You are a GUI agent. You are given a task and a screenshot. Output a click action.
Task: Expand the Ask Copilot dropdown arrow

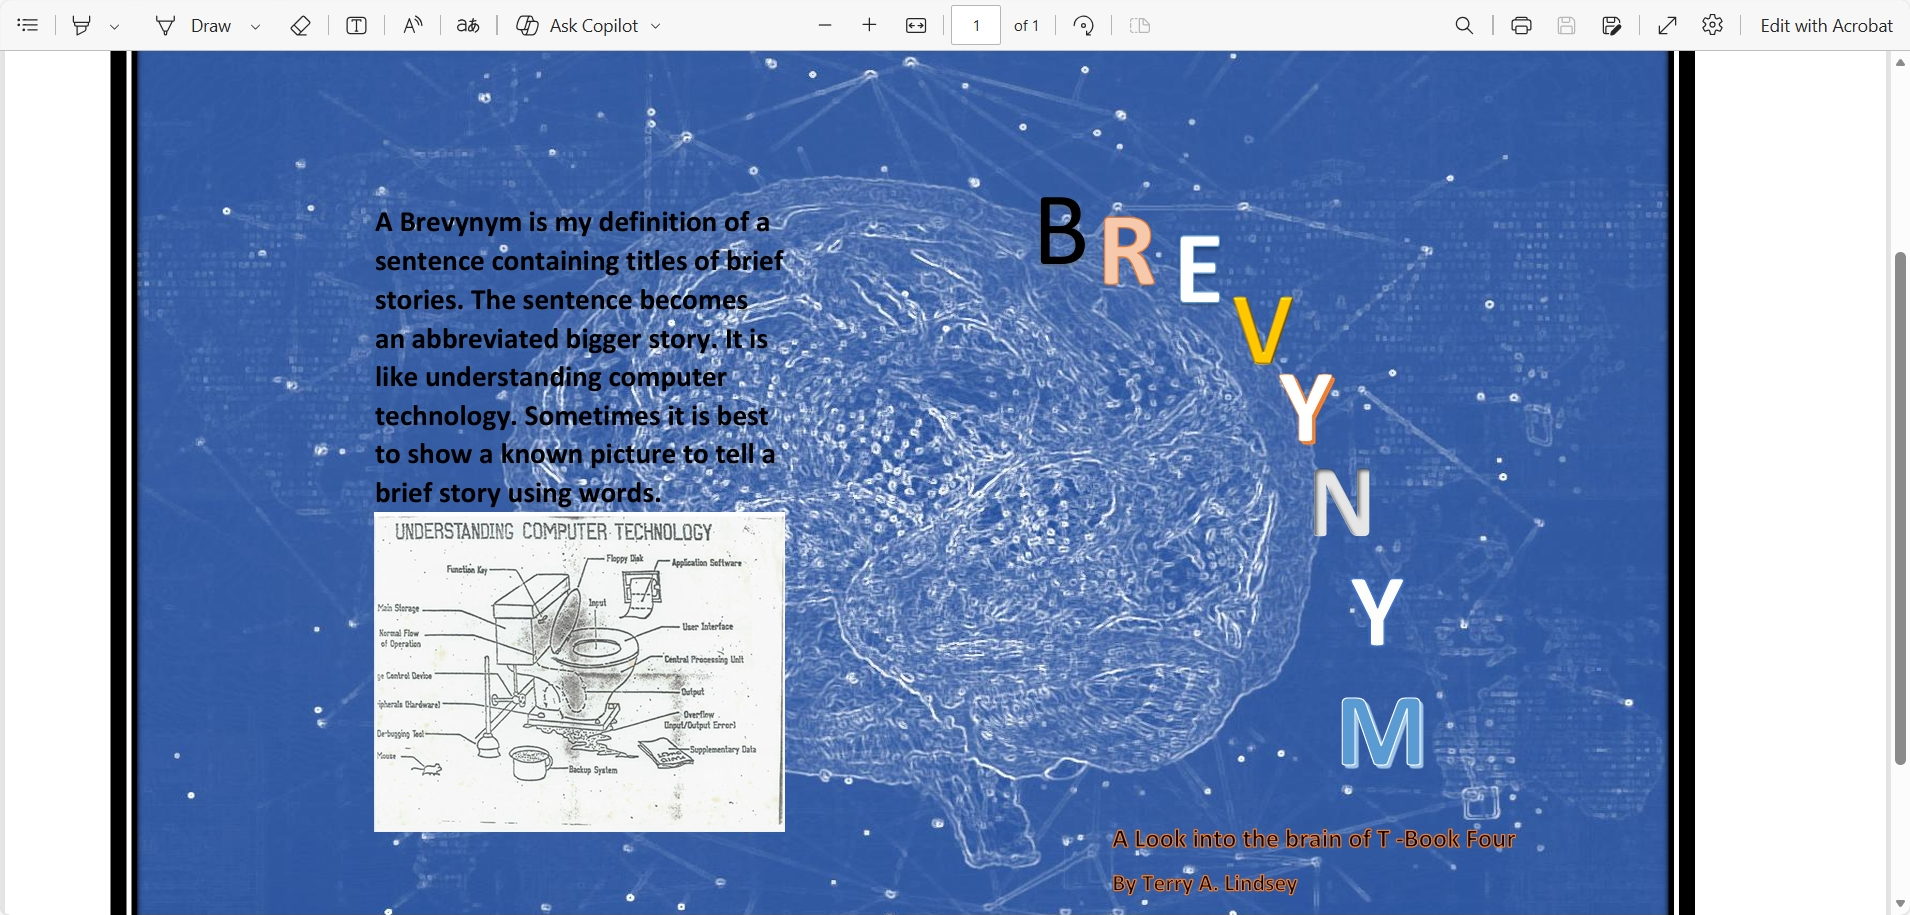pyautogui.click(x=656, y=26)
